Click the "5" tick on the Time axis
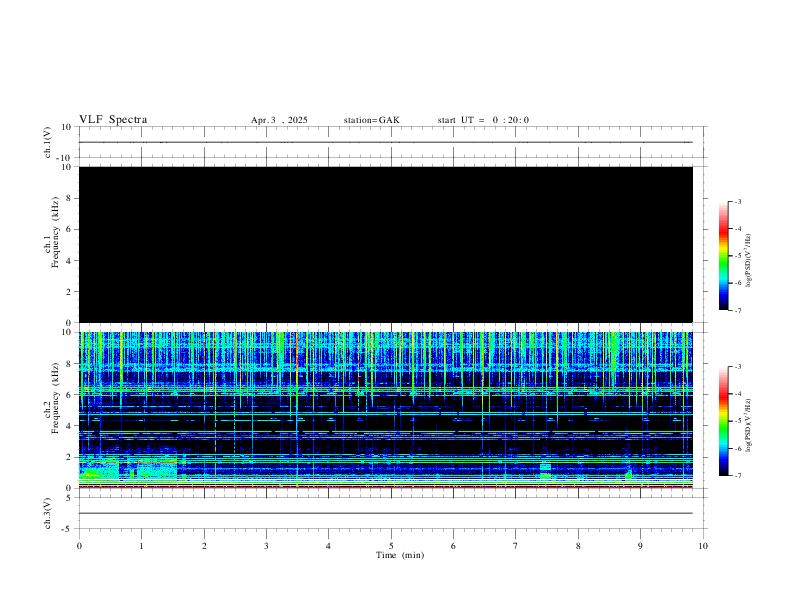The height and width of the screenshot is (612, 792). pyautogui.click(x=391, y=546)
